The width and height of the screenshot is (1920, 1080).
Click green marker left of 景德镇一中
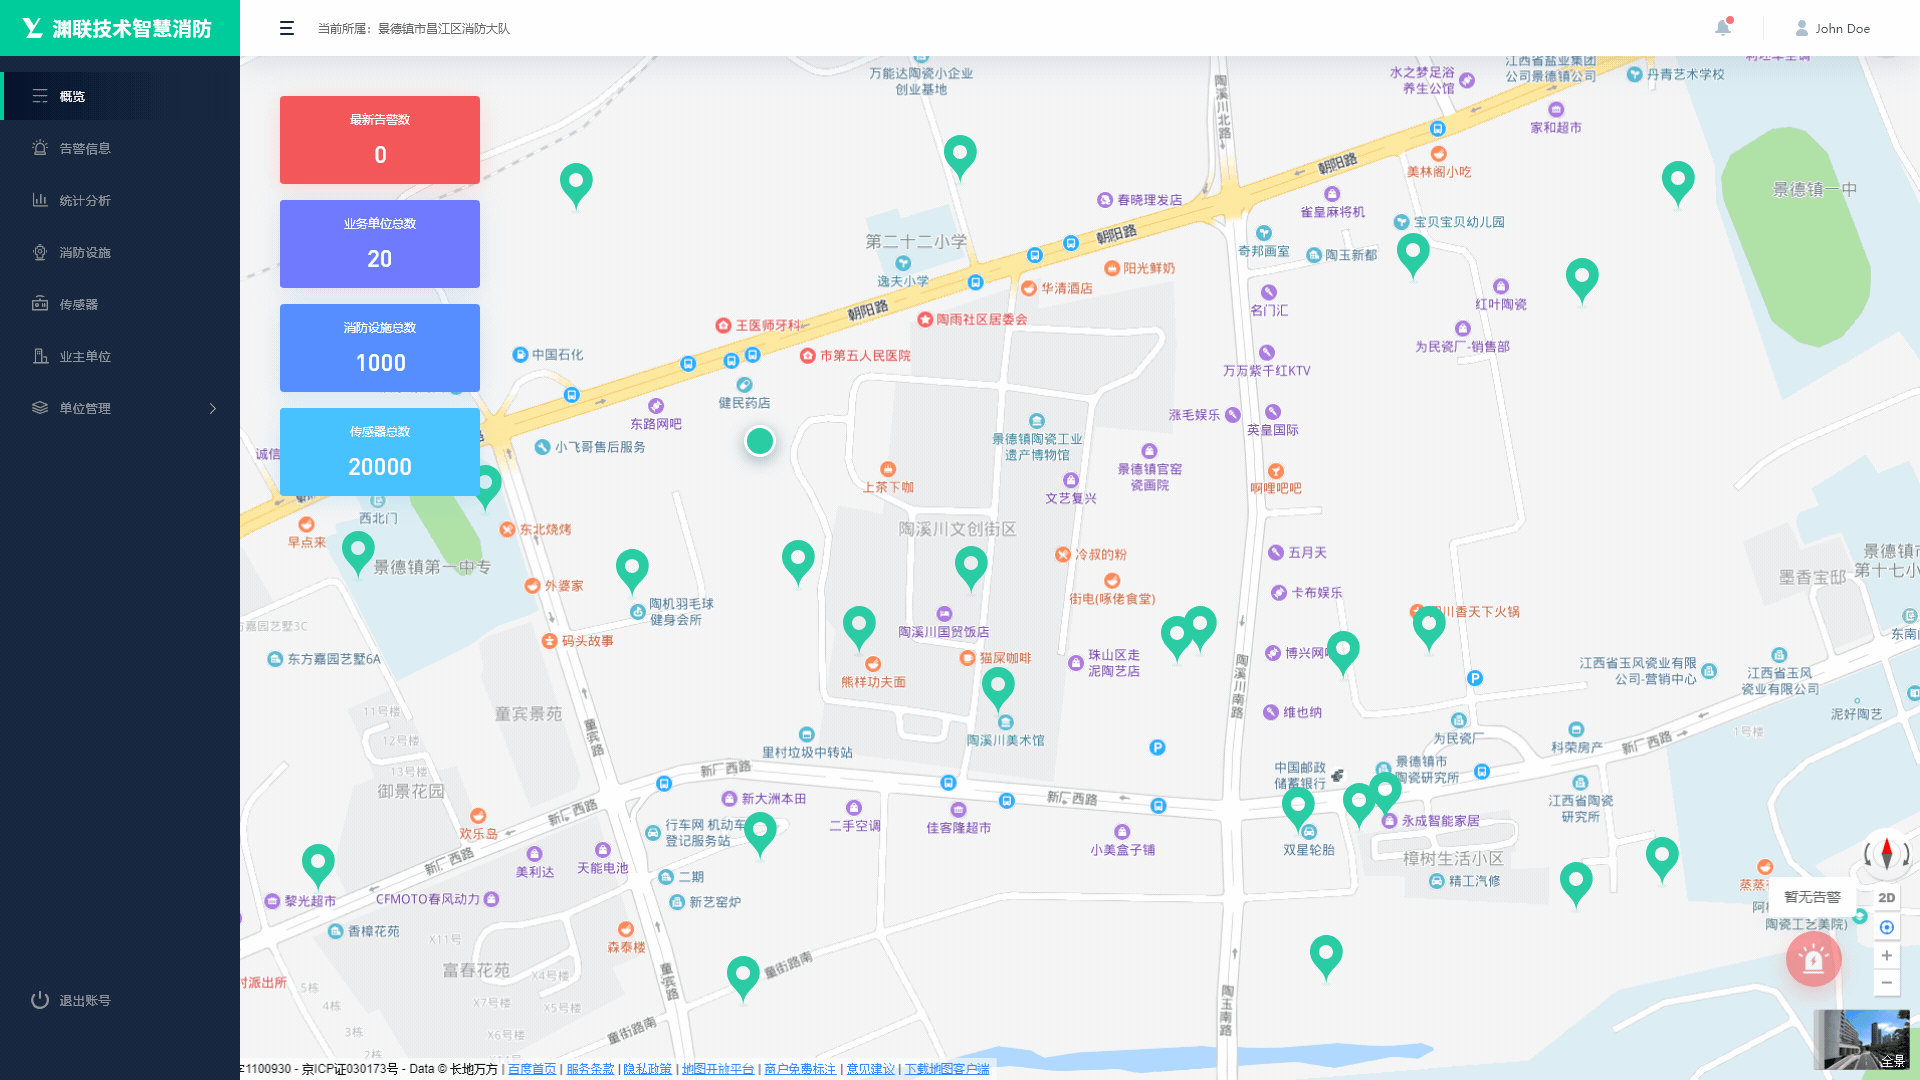click(1678, 184)
